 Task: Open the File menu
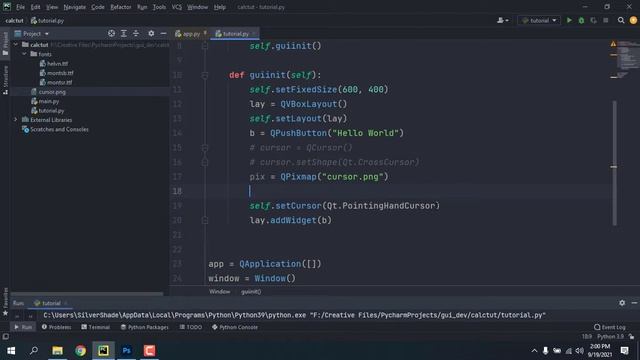20,7
